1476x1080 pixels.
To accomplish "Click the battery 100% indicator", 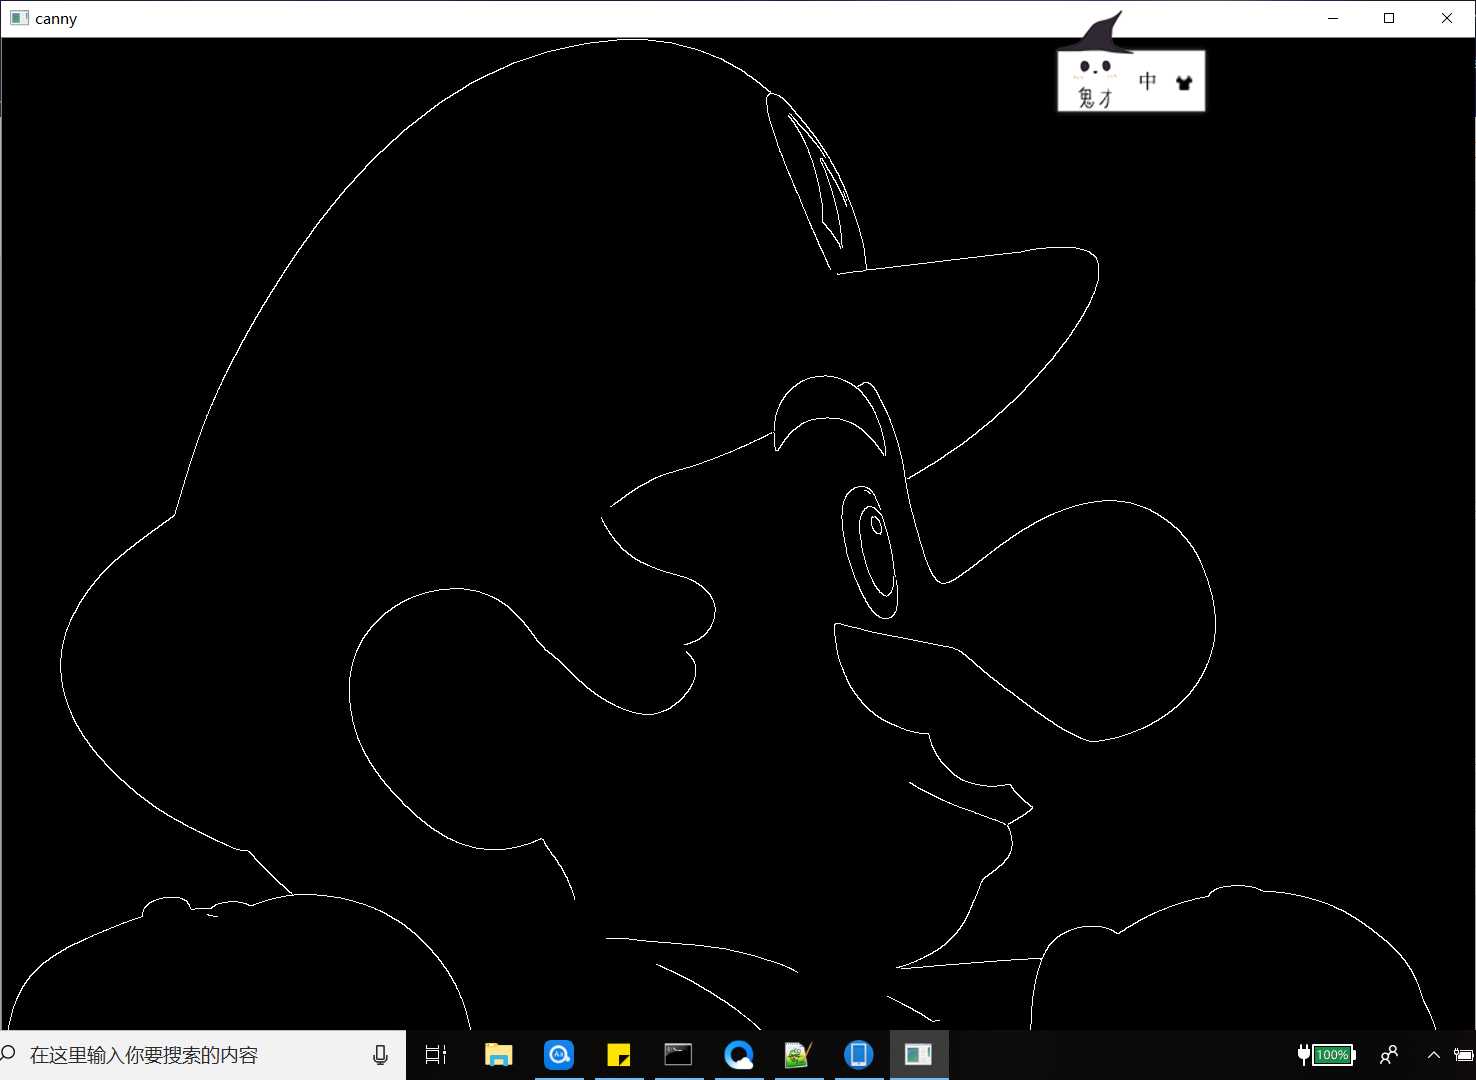I will click(1333, 1055).
